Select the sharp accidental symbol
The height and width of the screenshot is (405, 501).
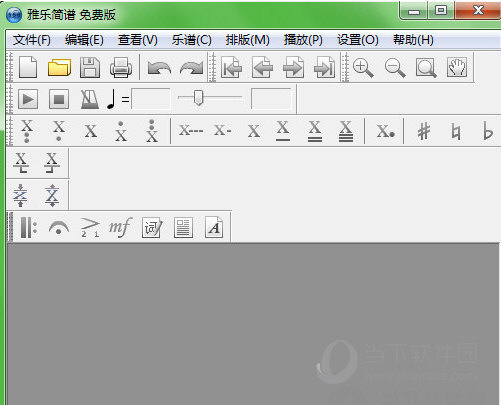pyautogui.click(x=424, y=131)
